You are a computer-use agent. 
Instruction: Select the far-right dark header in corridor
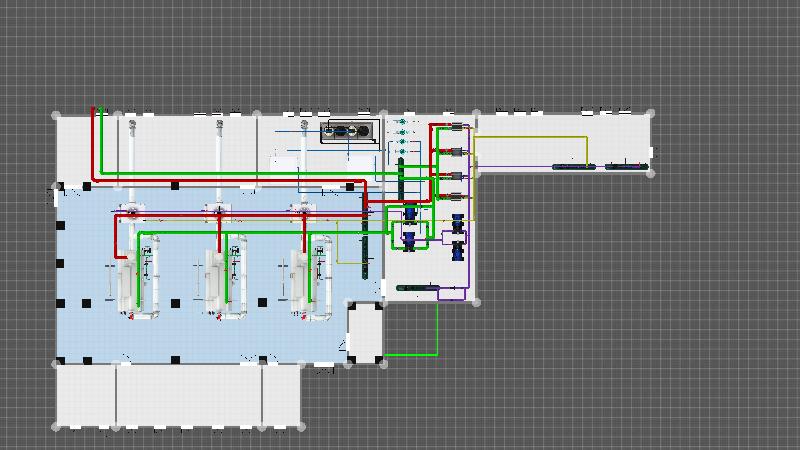coord(627,166)
